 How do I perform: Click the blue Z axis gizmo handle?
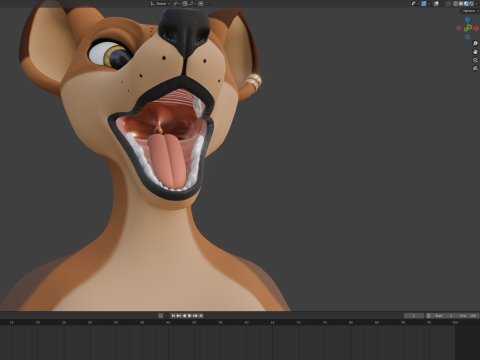[467, 19]
